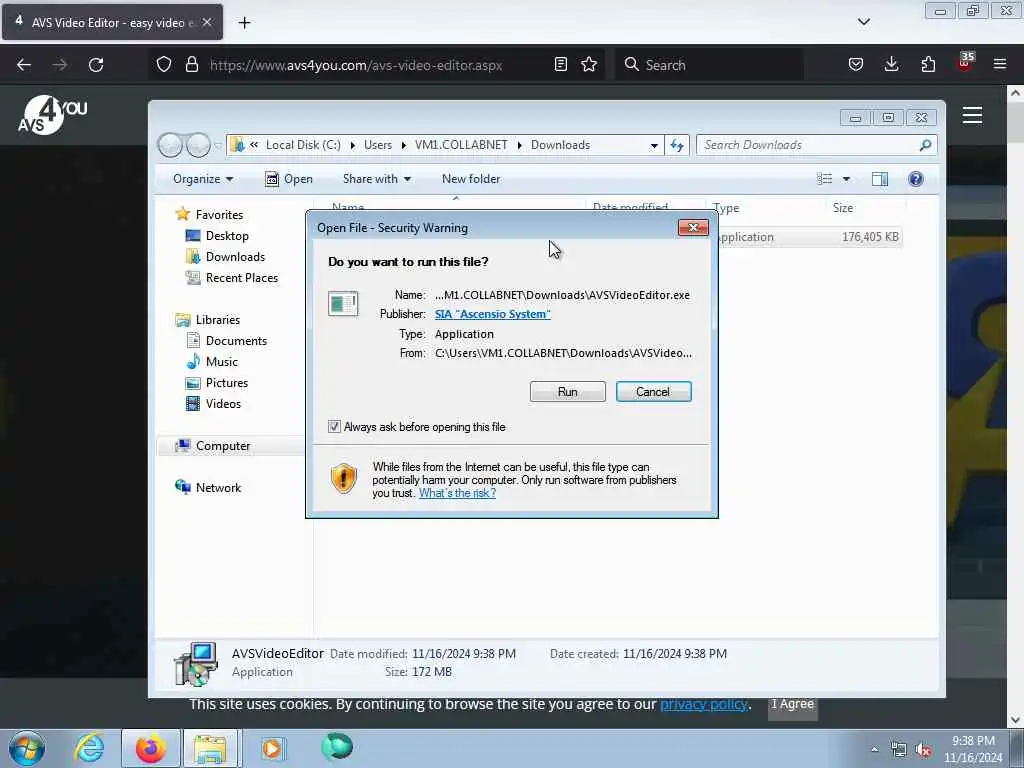
Task: Open the What's the risk? link
Action: coord(457,493)
